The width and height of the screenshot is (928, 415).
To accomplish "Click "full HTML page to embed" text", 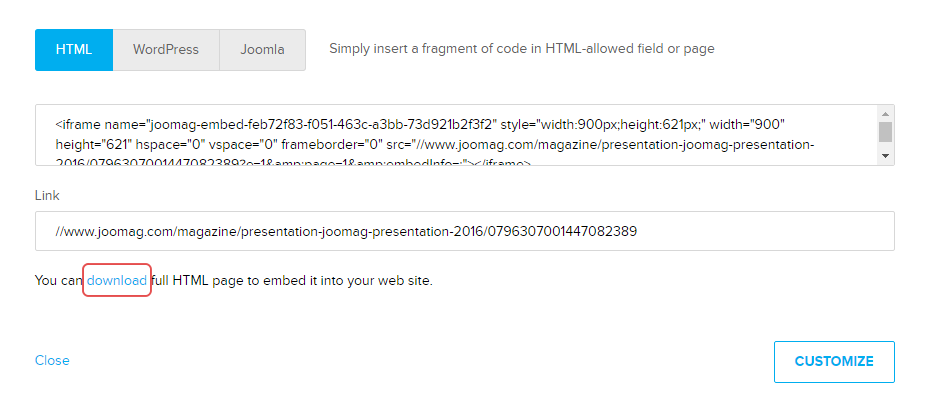I will (x=292, y=281).
